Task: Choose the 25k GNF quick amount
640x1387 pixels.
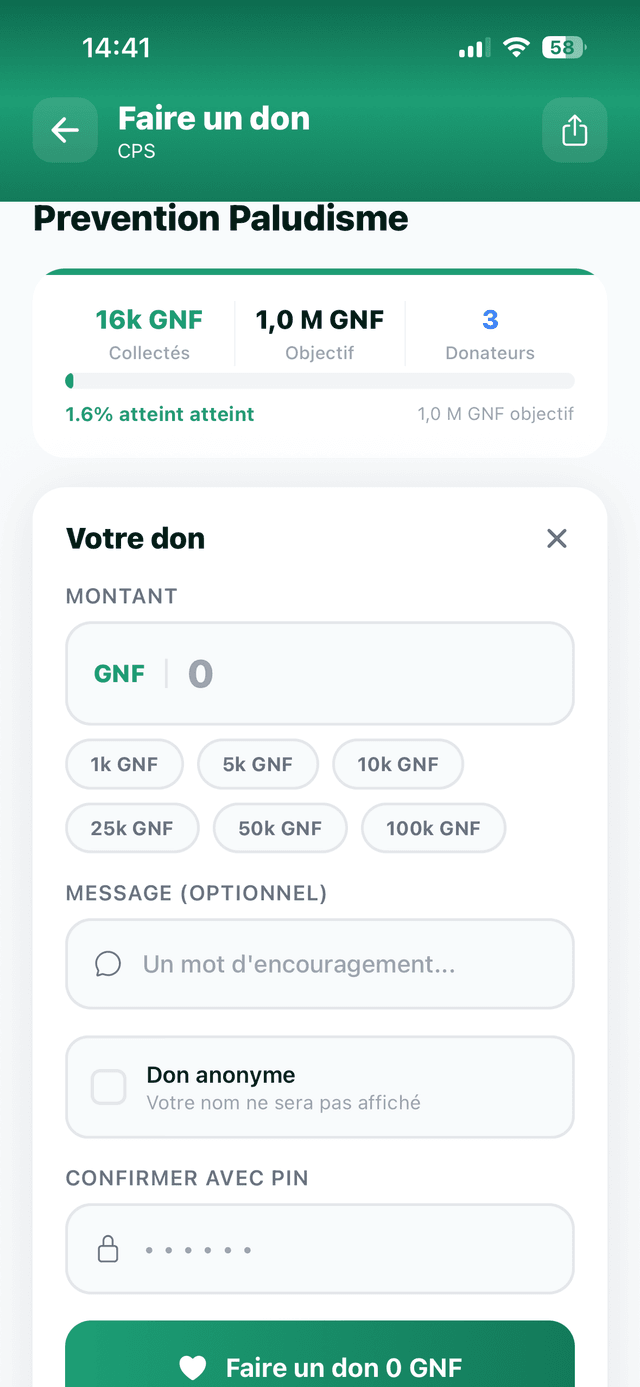Action: pos(132,828)
